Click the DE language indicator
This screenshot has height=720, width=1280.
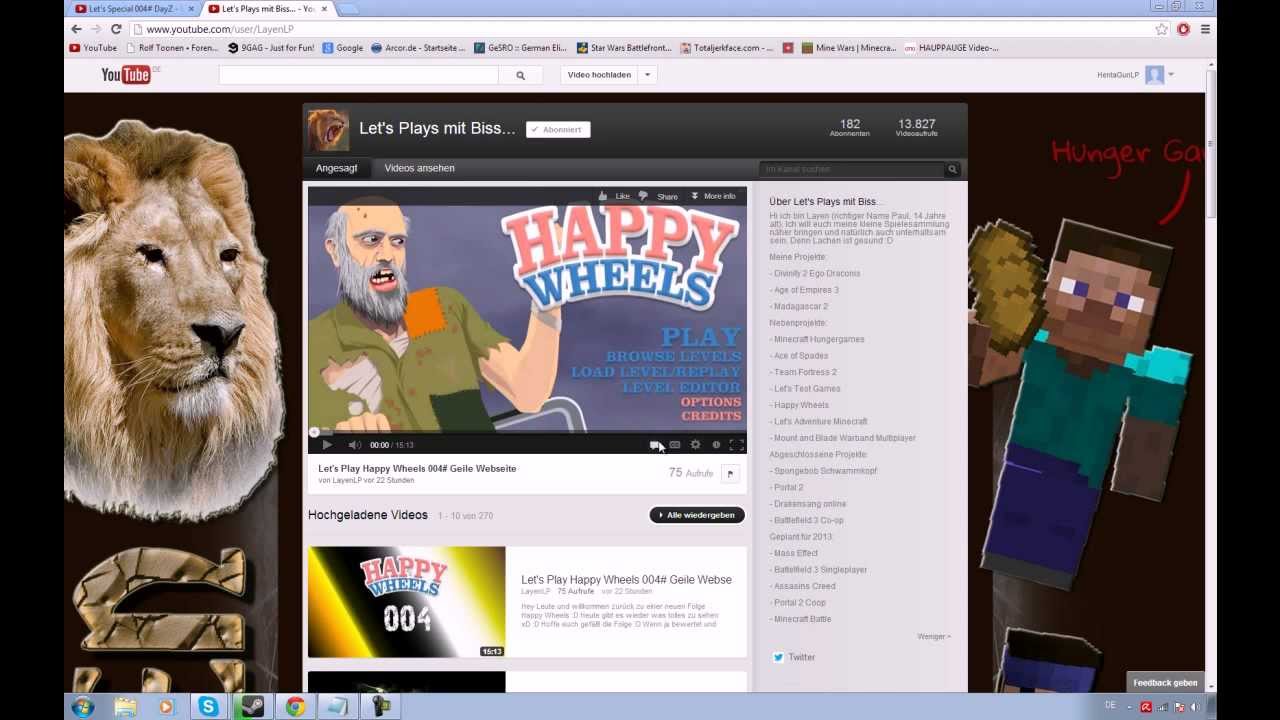click(x=1110, y=706)
